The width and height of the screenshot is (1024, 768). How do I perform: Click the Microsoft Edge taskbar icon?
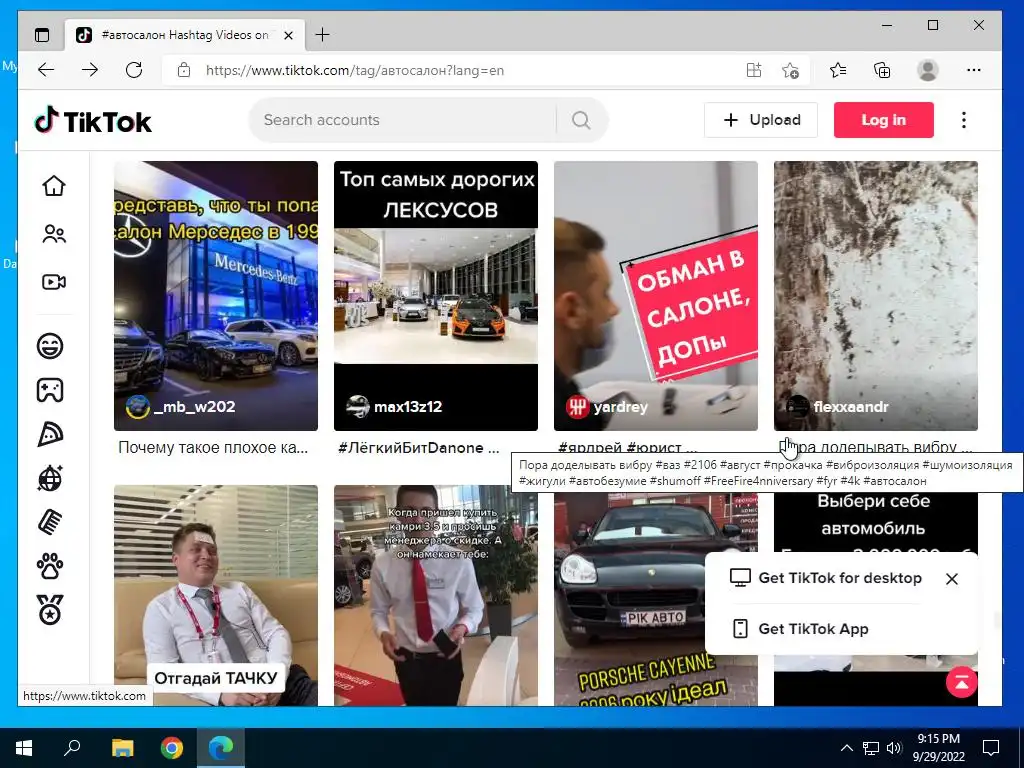point(221,748)
